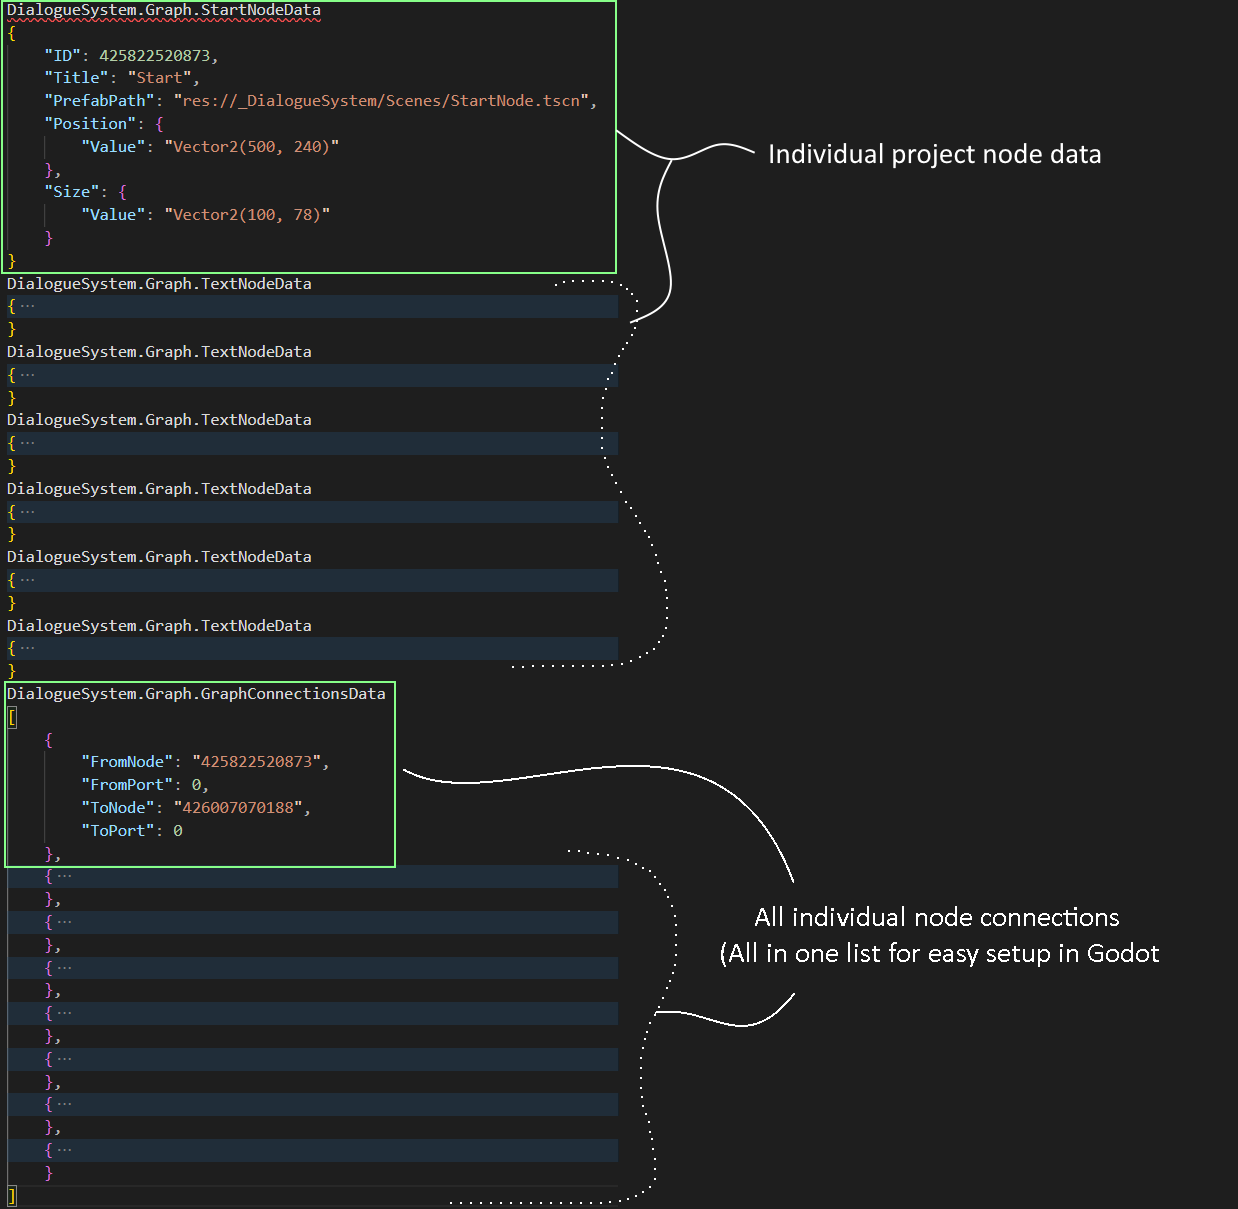Select the underlined StartNodeData header text
1238x1209 pixels.
[x=160, y=10]
